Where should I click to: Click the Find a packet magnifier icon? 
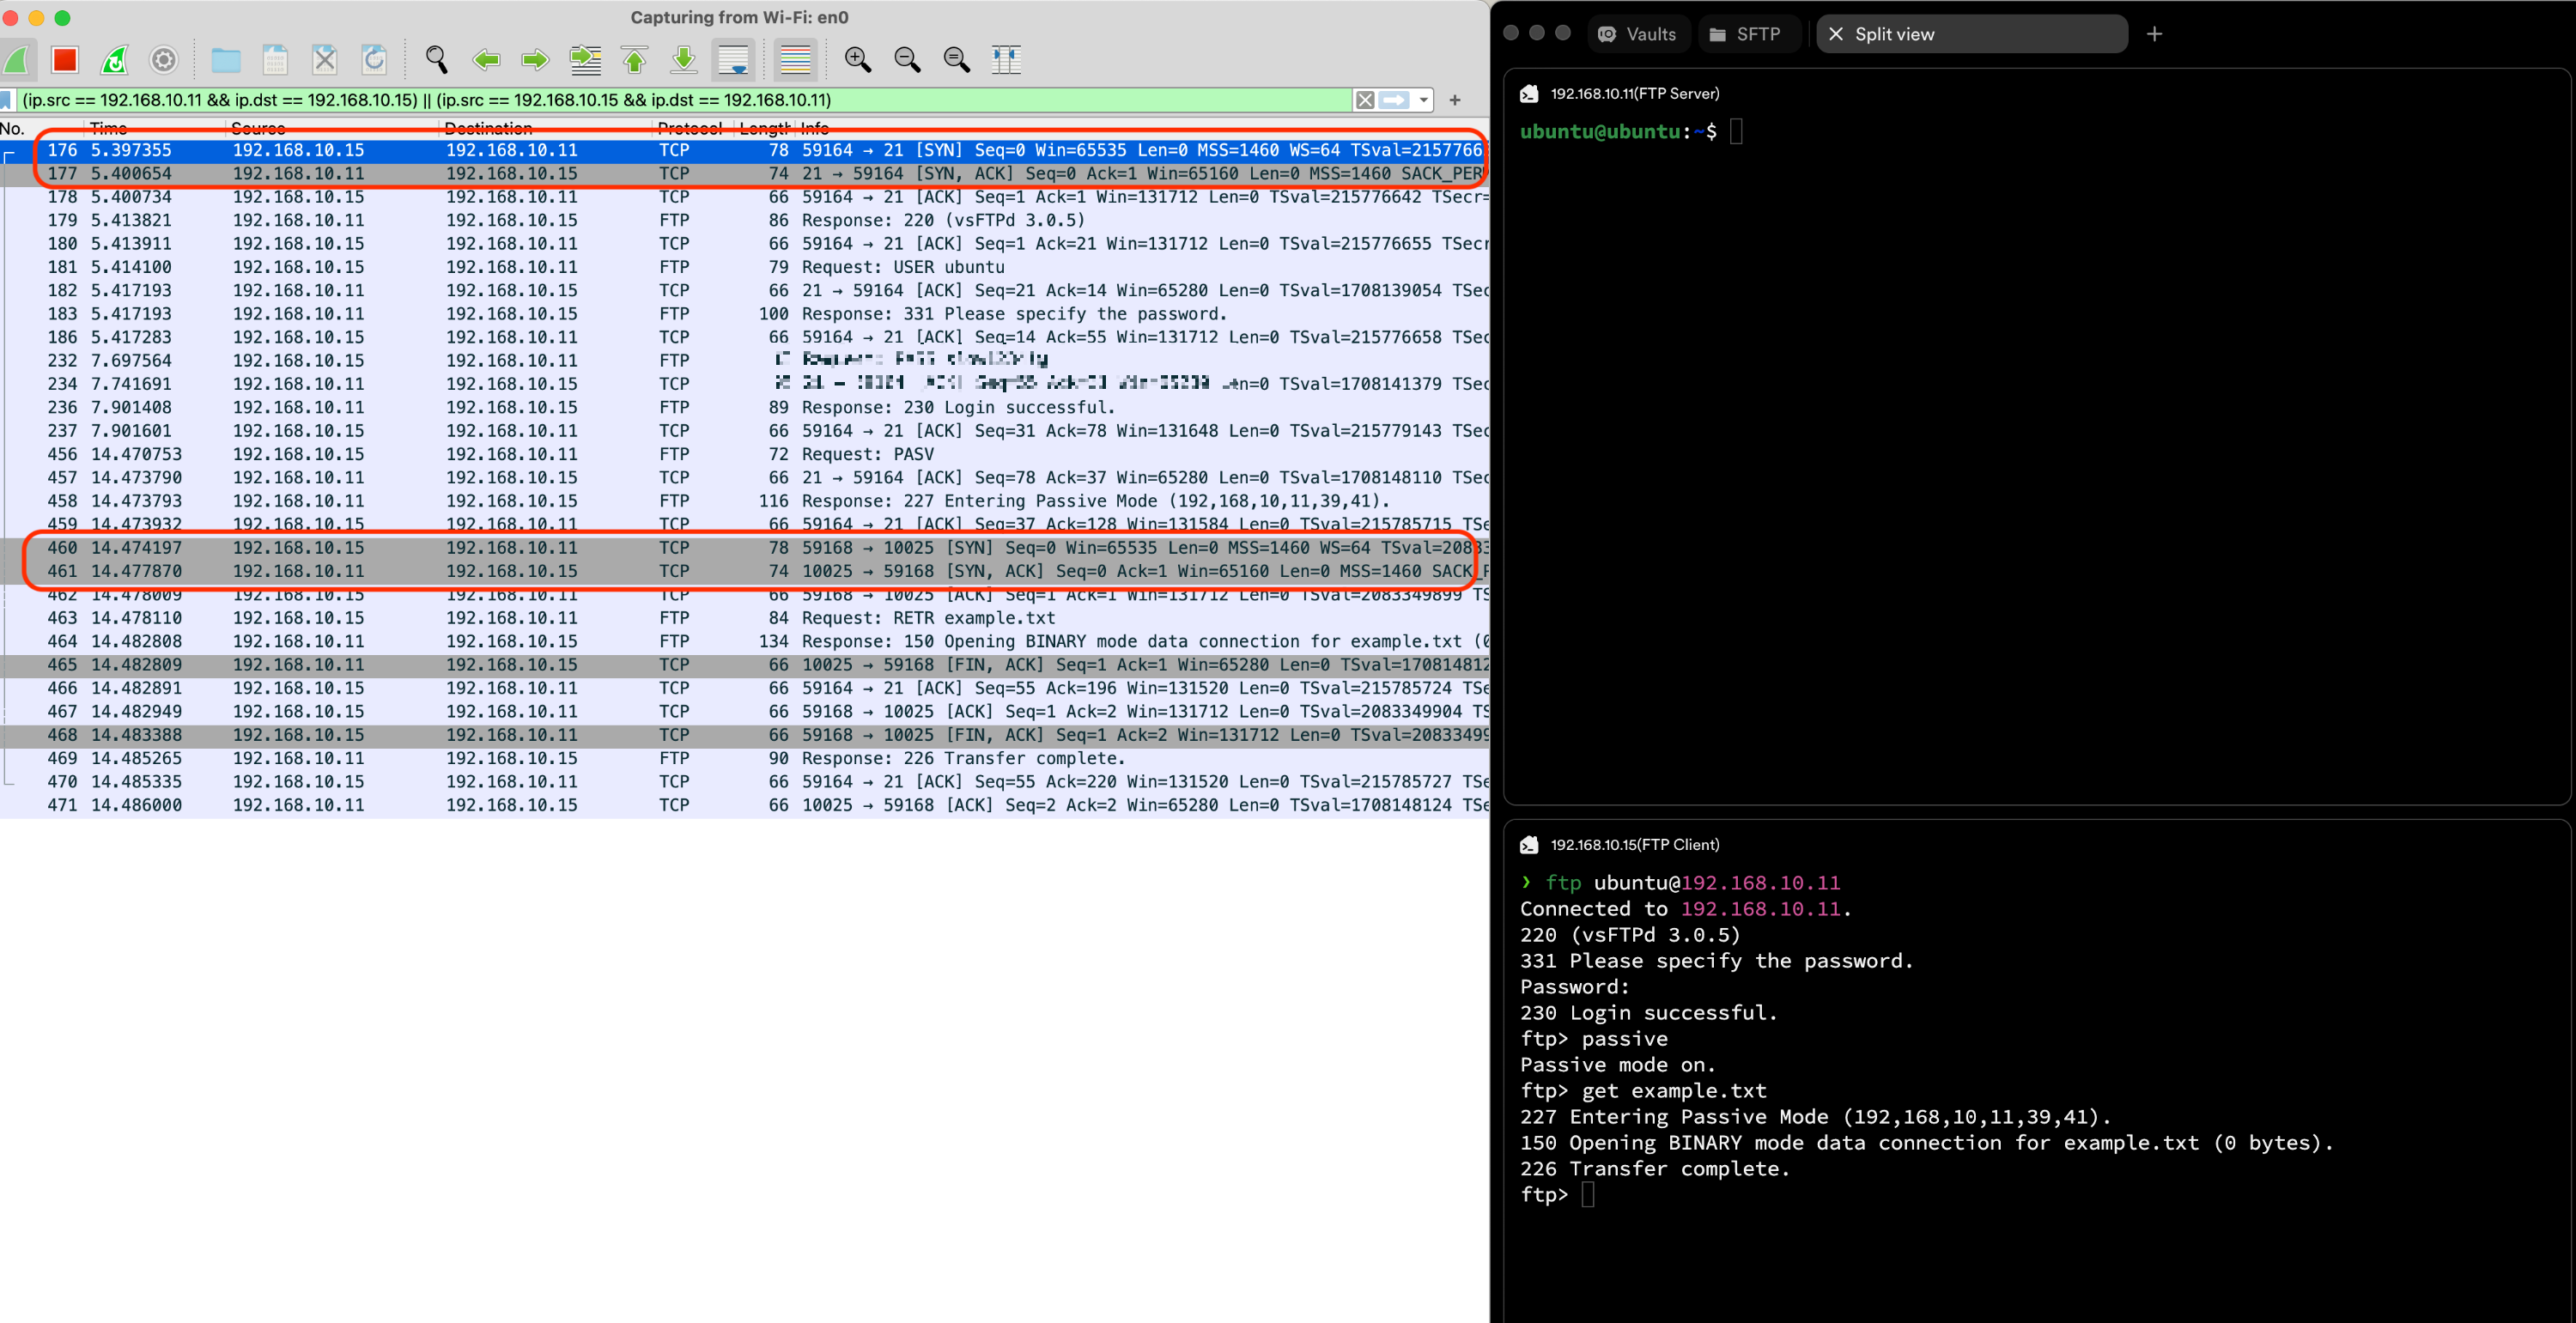click(436, 60)
